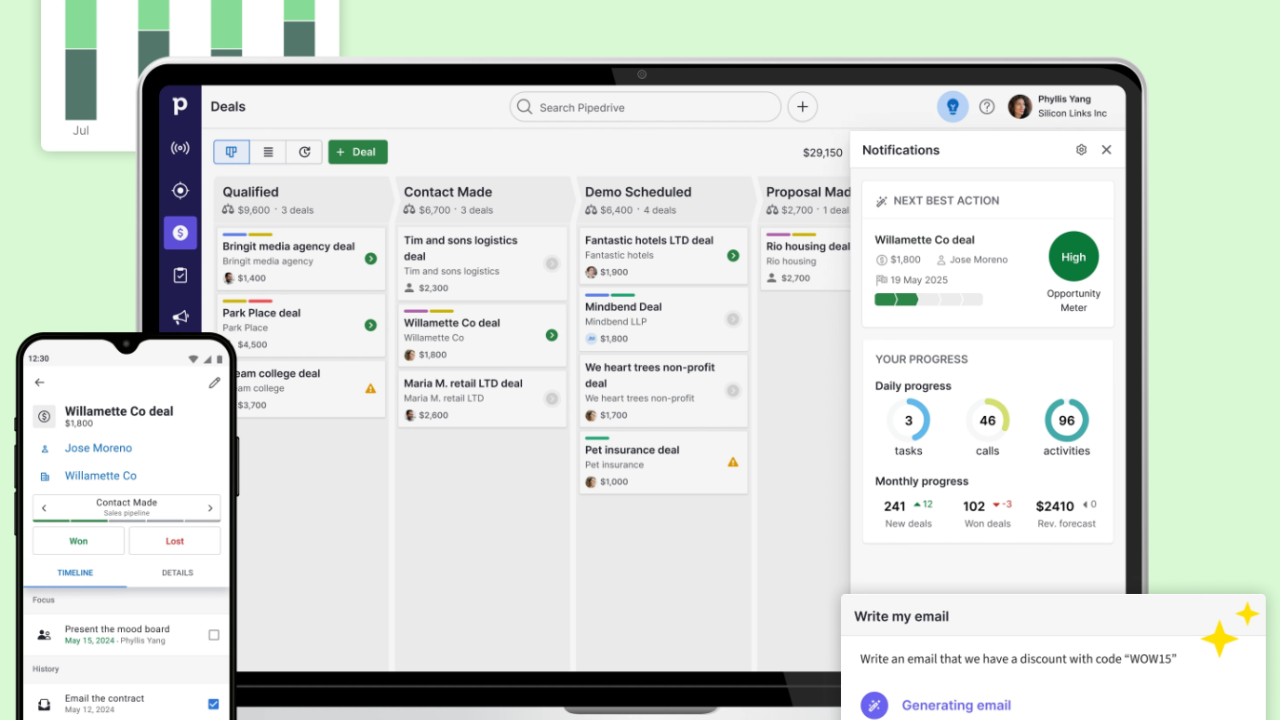Image resolution: width=1280 pixels, height=720 pixels.
Task: Click the High Opportunity Meter badge
Action: (1073, 257)
